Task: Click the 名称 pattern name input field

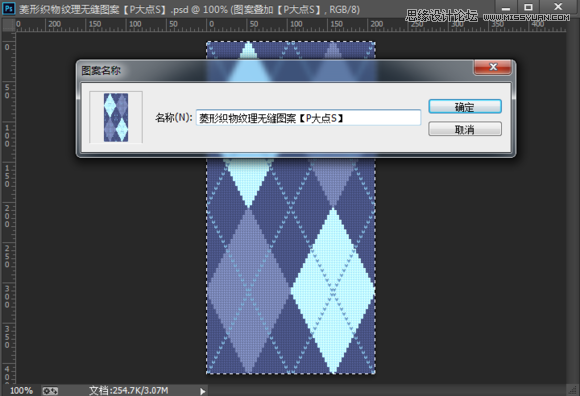Action: coord(308,118)
